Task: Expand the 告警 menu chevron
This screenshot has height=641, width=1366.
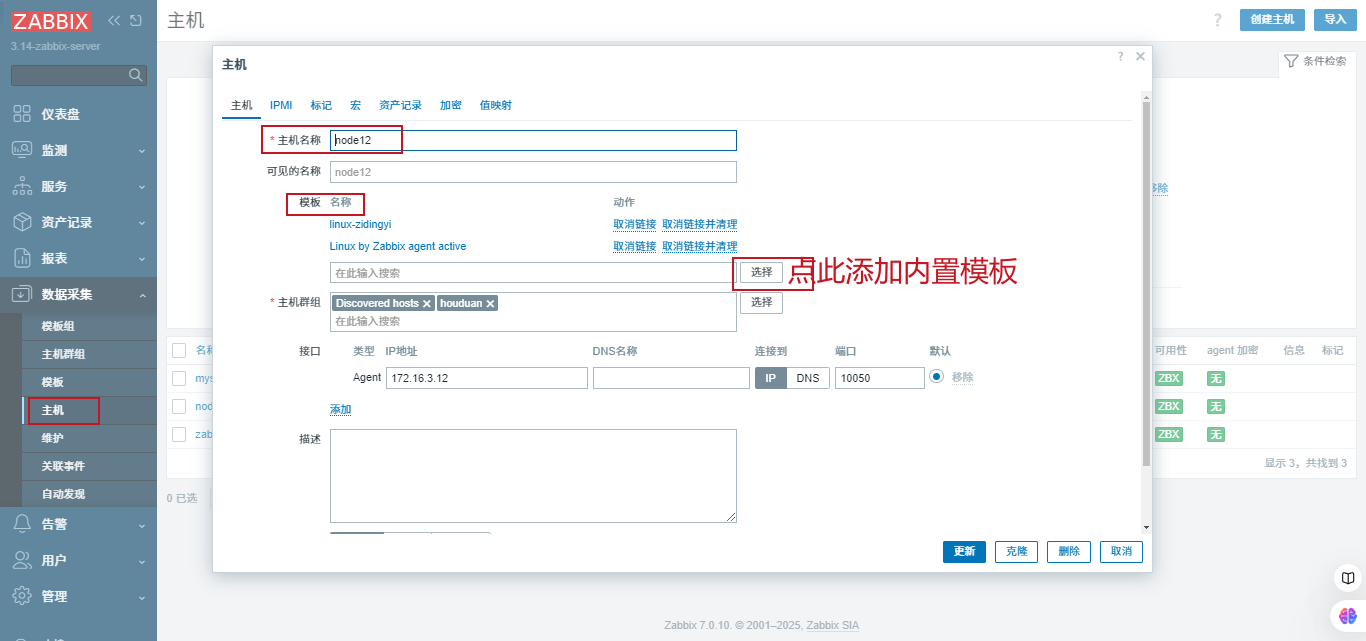Action: point(141,525)
